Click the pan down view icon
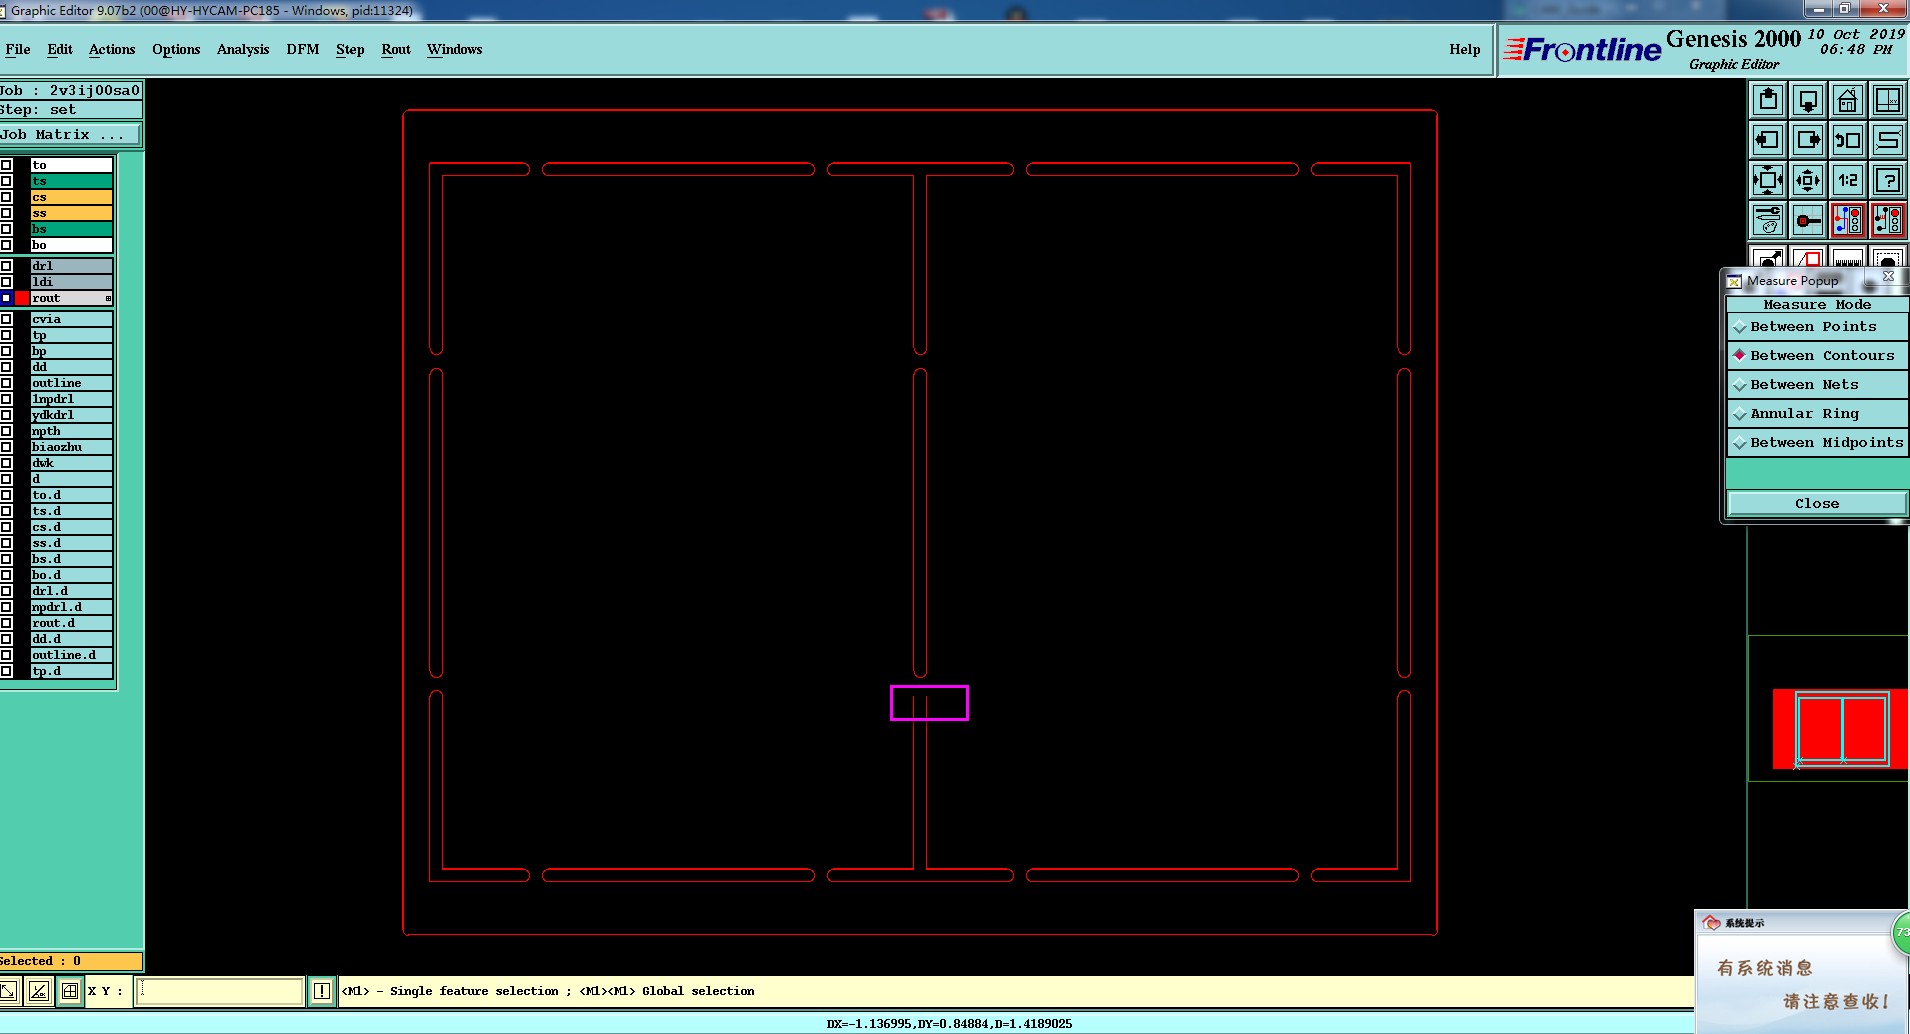The height and width of the screenshot is (1034, 1910). pos(1808,100)
